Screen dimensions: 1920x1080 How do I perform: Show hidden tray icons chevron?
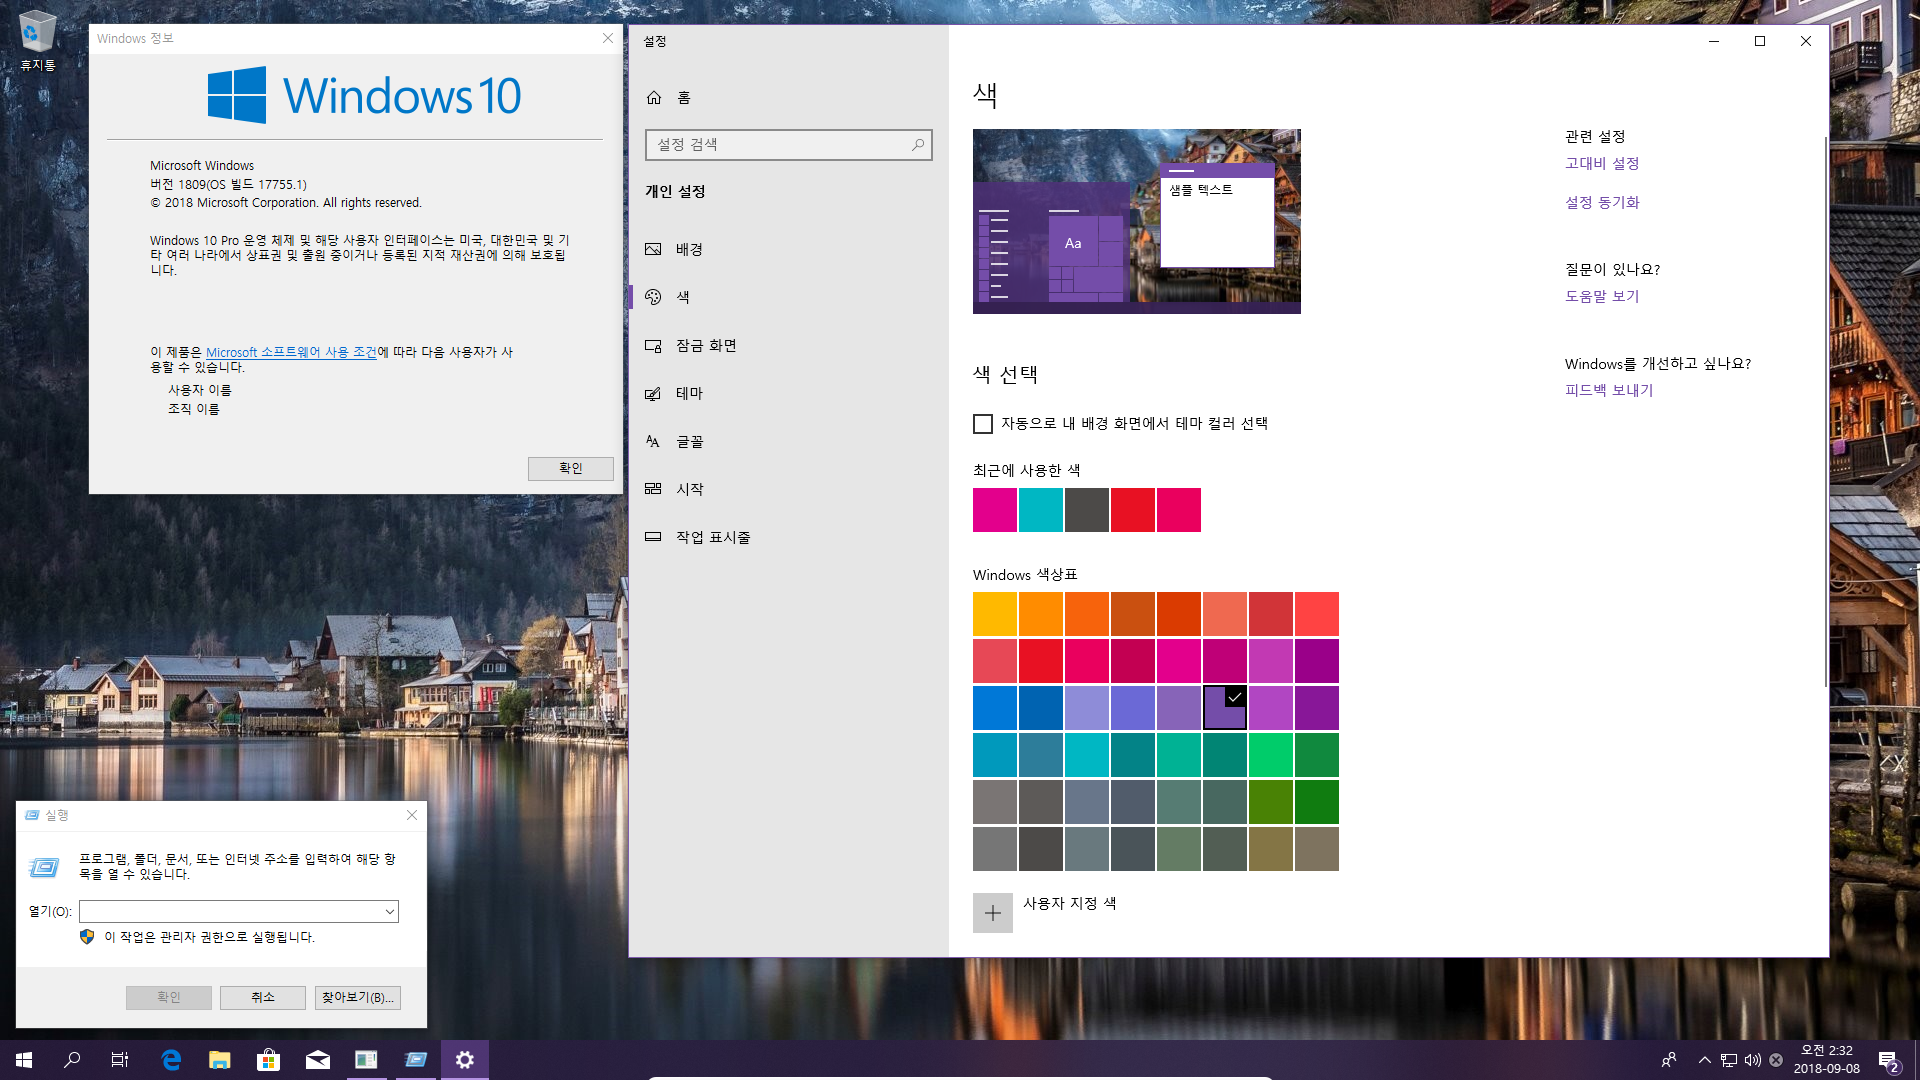click(1704, 1060)
